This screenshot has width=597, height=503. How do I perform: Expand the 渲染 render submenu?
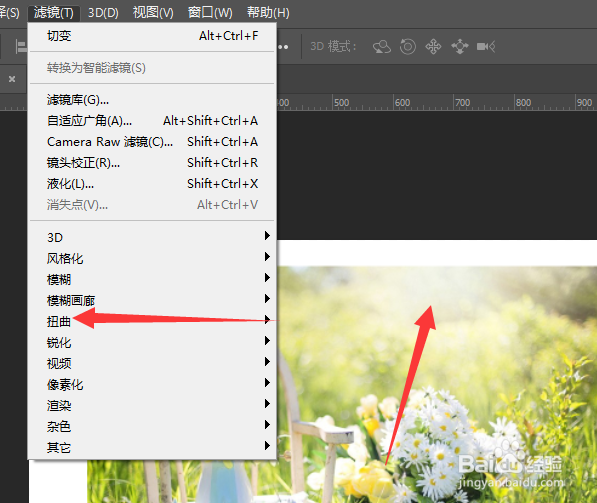point(152,405)
